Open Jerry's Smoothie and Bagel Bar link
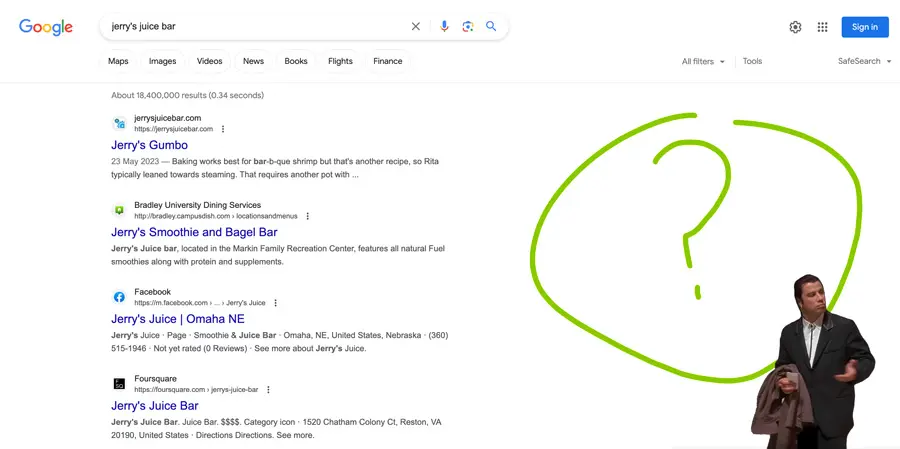 coord(194,232)
